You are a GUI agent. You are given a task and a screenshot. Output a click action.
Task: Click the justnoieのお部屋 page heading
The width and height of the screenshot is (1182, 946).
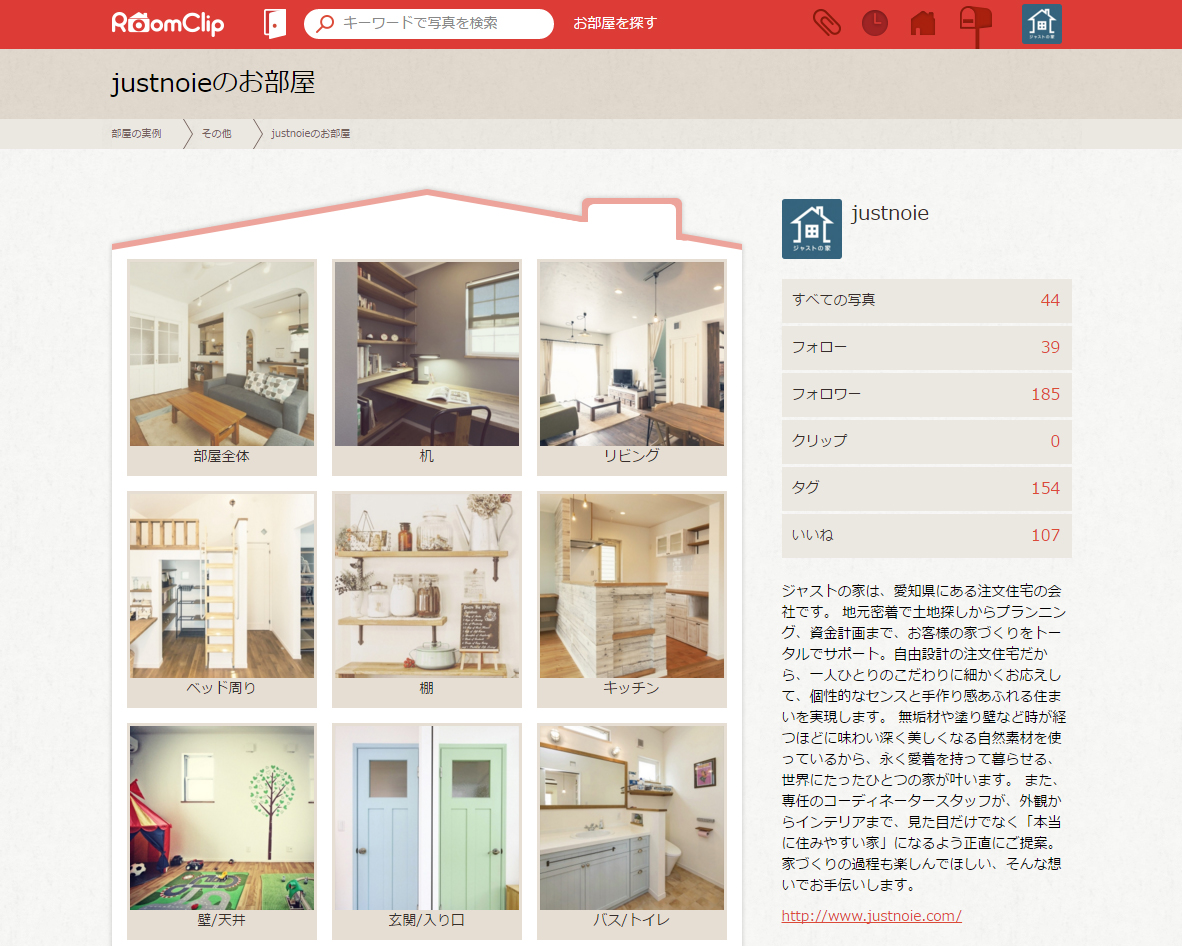(213, 82)
